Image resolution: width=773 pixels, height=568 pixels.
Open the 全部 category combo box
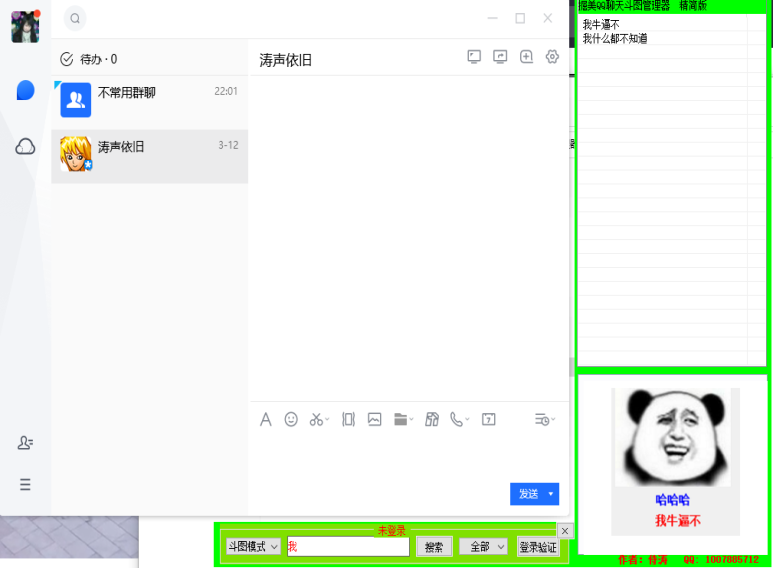click(483, 546)
